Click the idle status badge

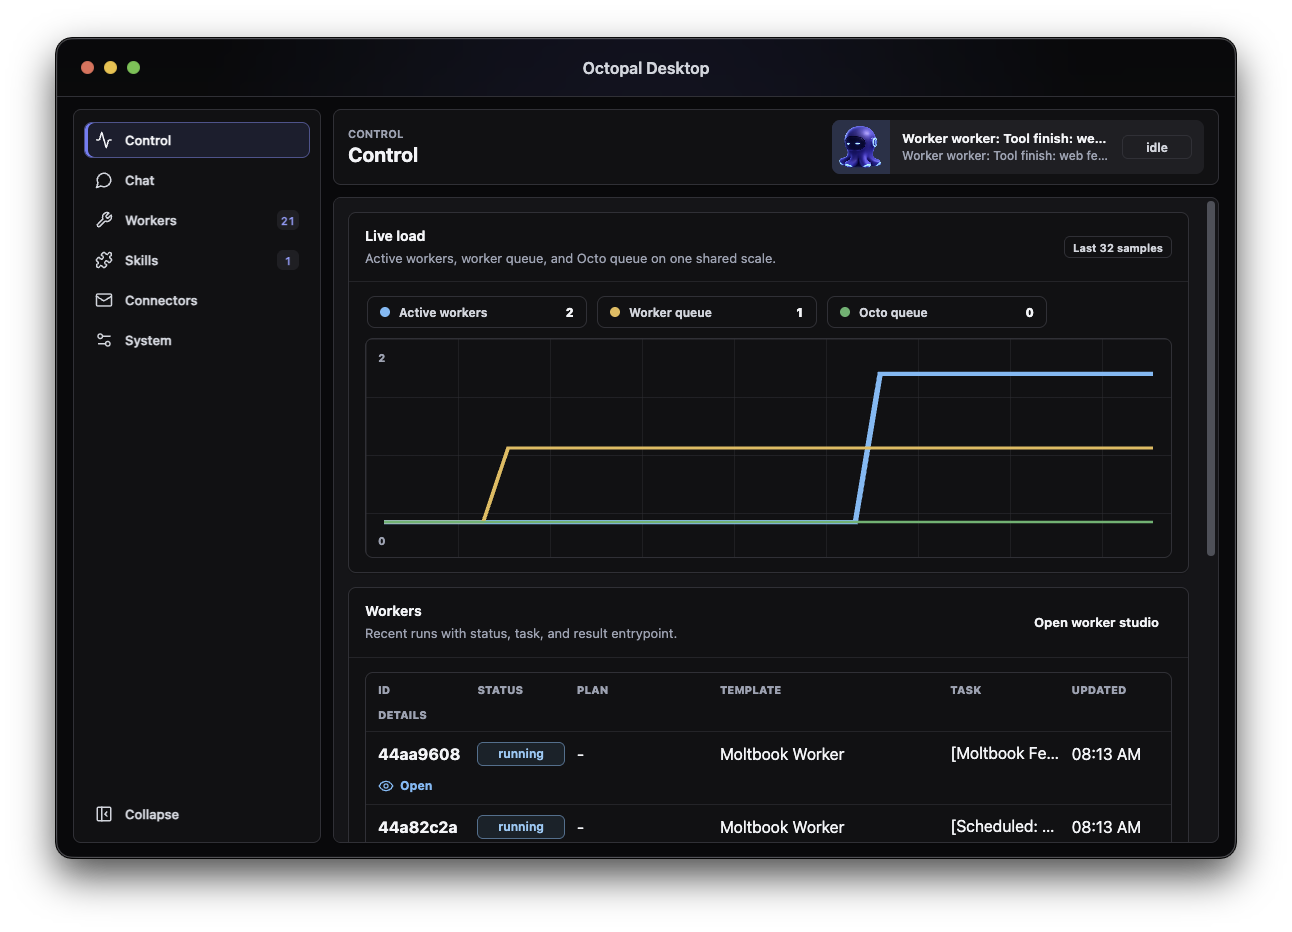[1157, 147]
